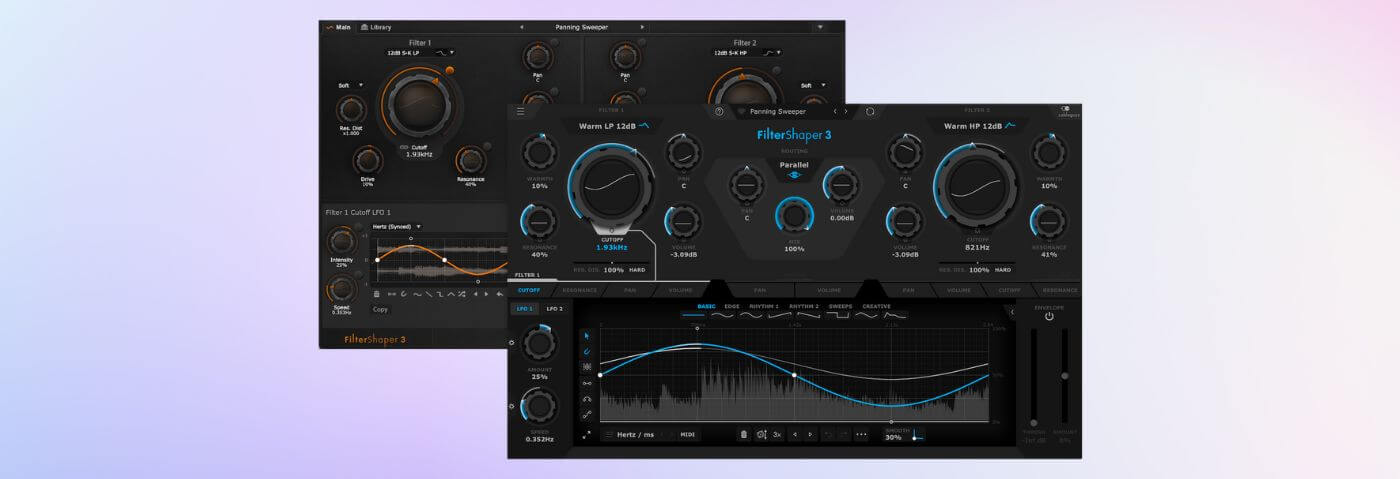The width and height of the screenshot is (1400, 479).
Task: Click settings gear beside Amount knob
Action: pos(512,343)
